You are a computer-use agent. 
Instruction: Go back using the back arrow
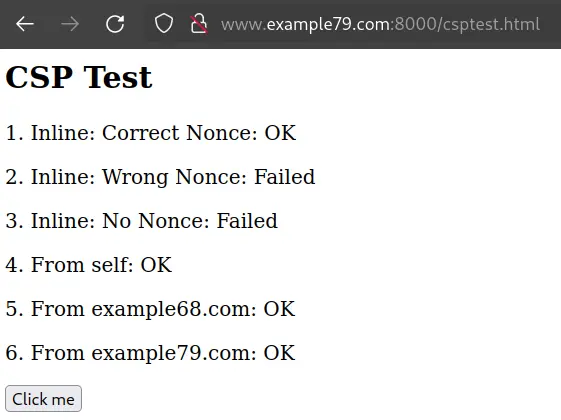click(x=25, y=24)
